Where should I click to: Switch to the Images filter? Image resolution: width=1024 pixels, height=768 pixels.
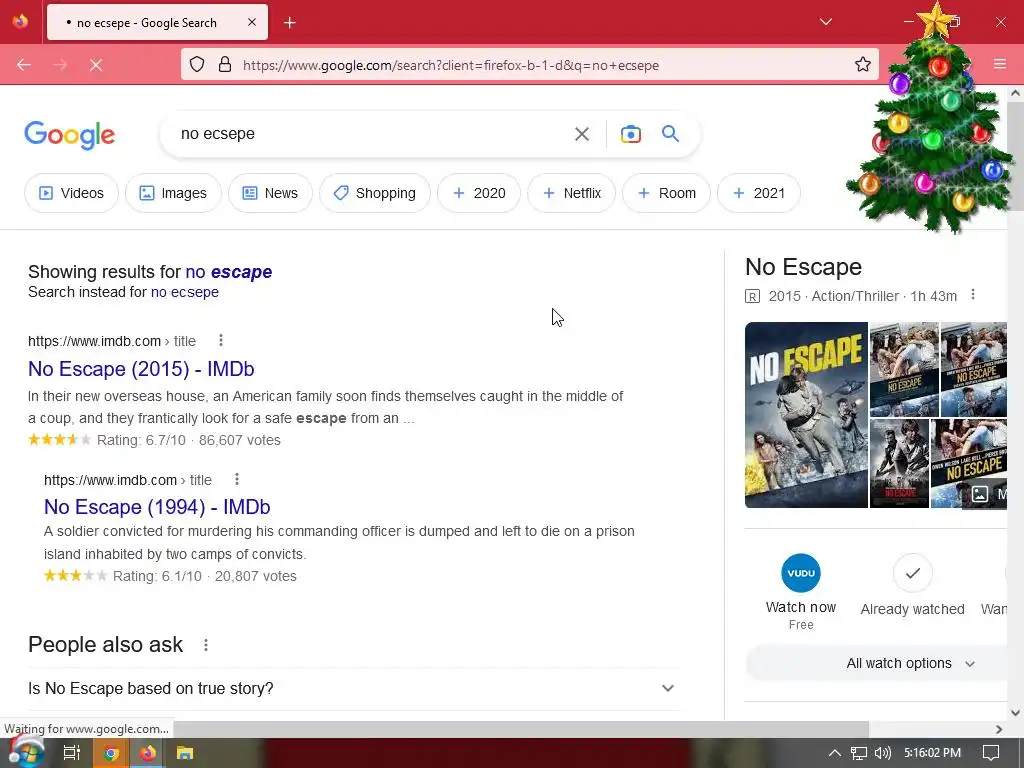point(173,193)
